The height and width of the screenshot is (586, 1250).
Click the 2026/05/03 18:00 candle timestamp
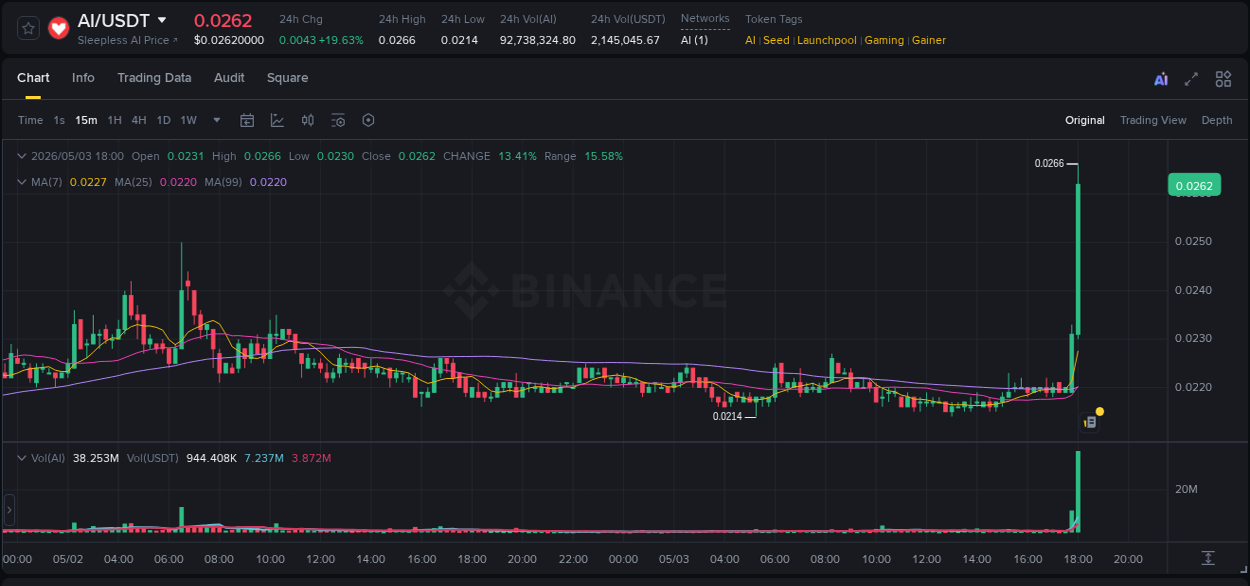pyautogui.click(x=77, y=156)
